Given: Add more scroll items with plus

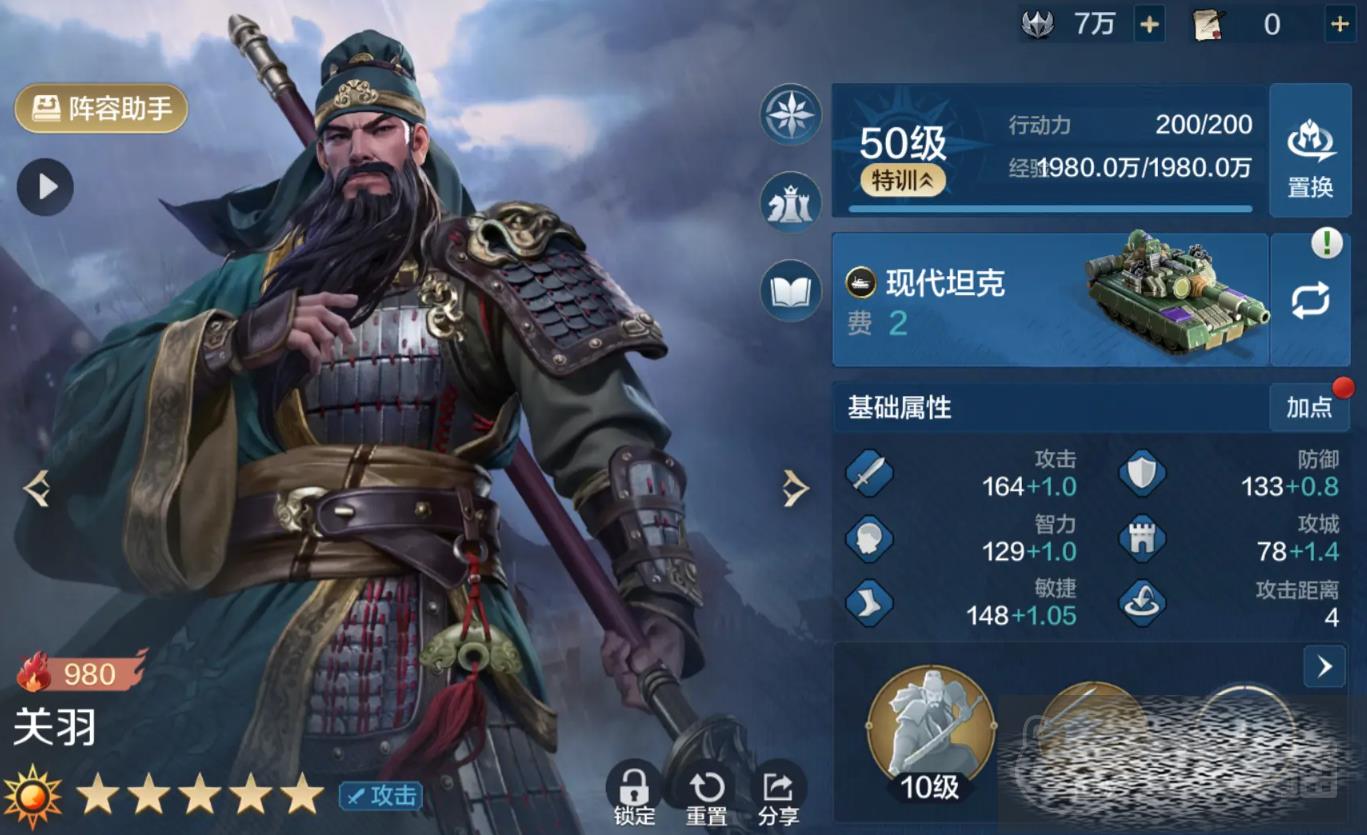Looking at the screenshot, I should point(1340,24).
